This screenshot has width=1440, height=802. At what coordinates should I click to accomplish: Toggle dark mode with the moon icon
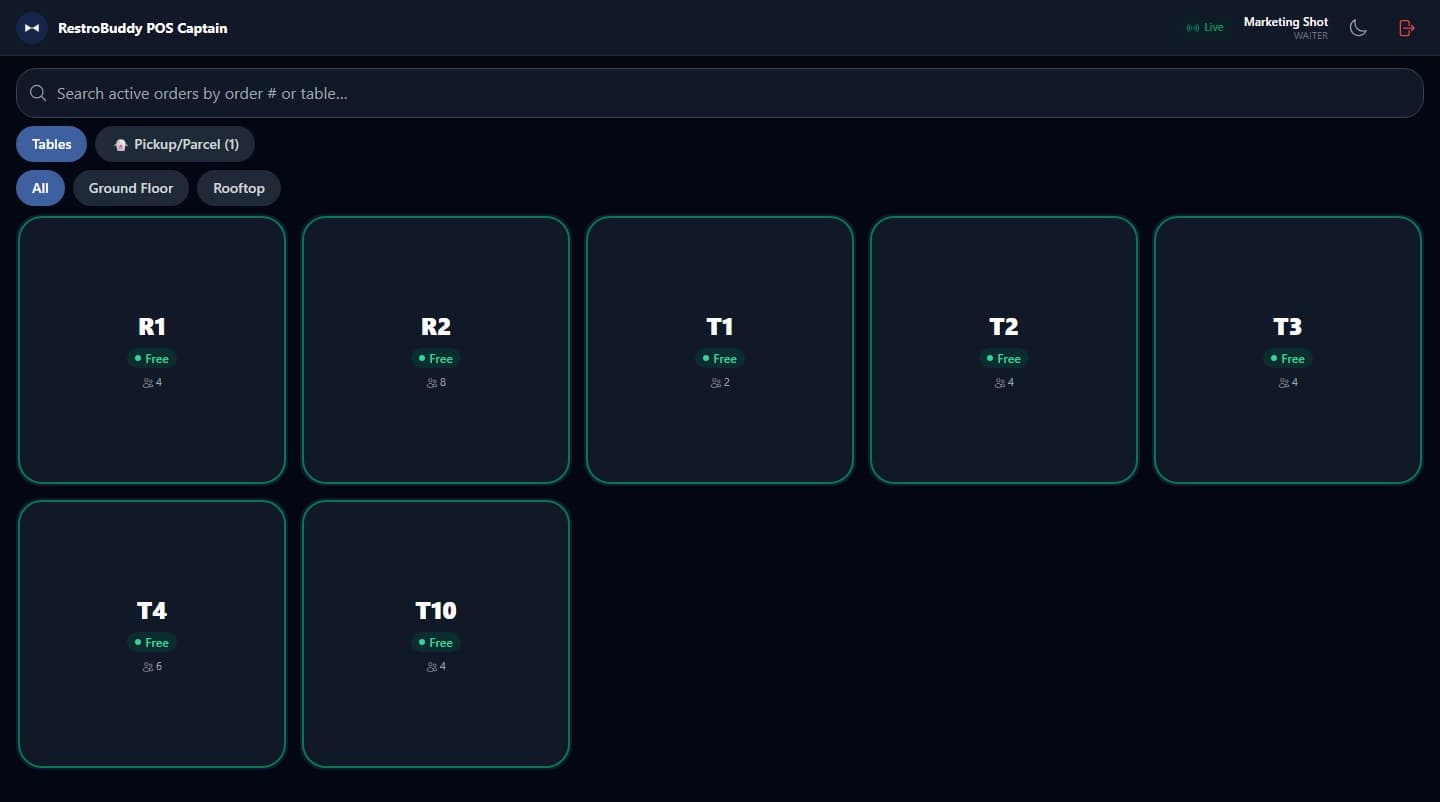tap(1358, 28)
